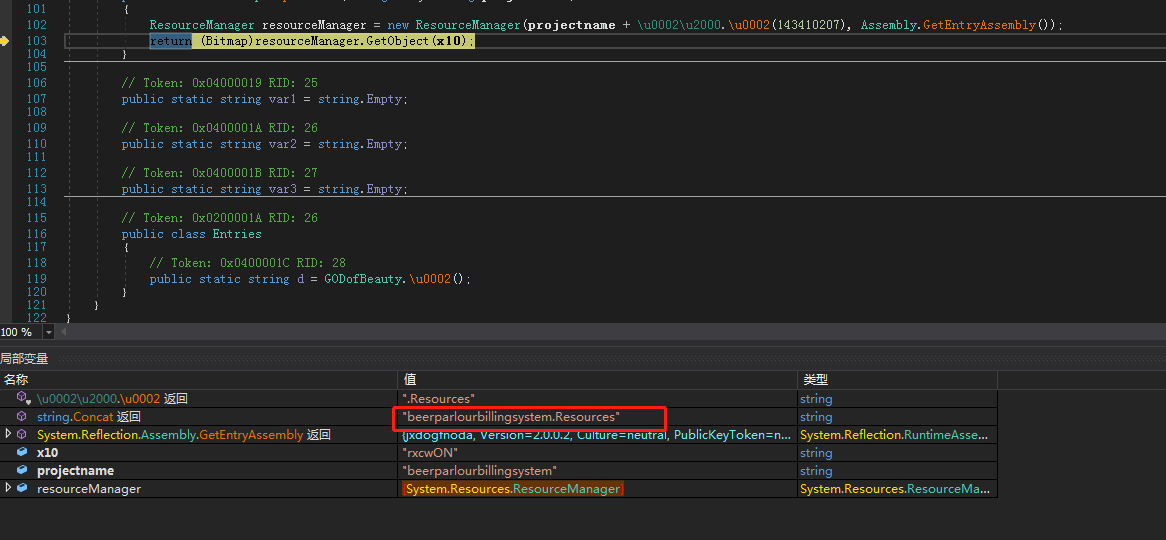Click the variable icon beside x10
1166x540 pixels.
(22, 452)
